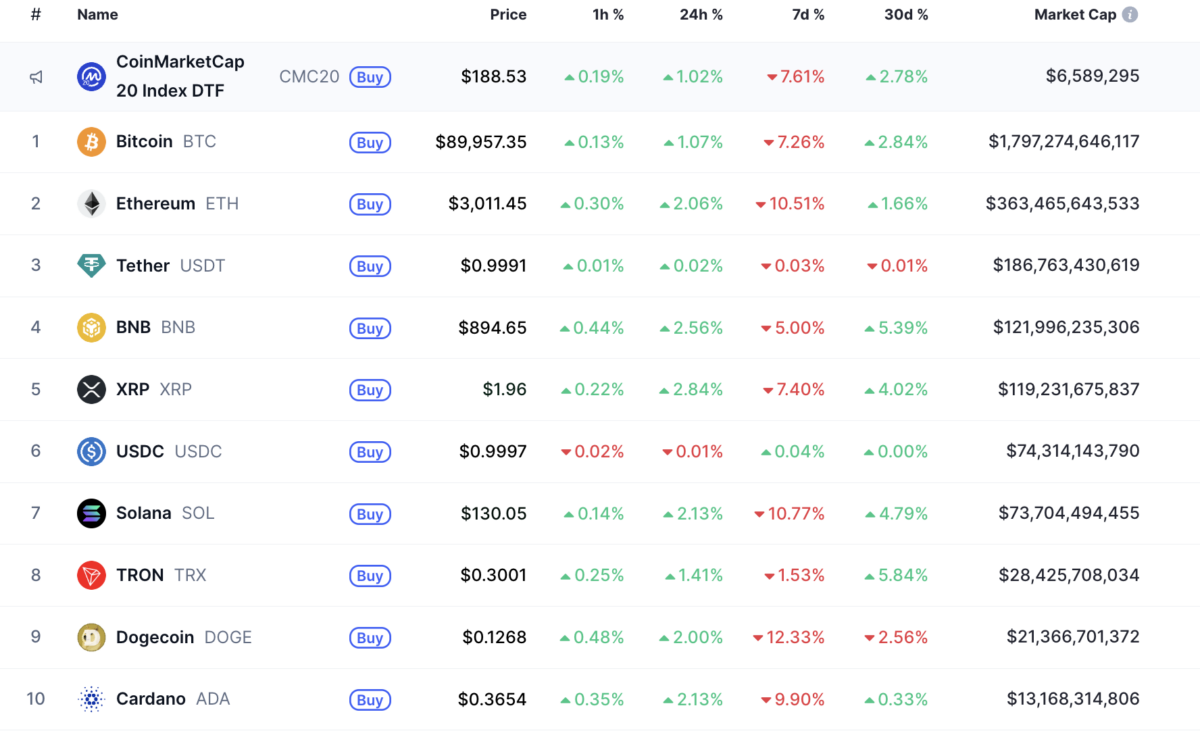Click the Ethereum diamond logo icon
Screen dimensions: 1200x731
tap(91, 204)
